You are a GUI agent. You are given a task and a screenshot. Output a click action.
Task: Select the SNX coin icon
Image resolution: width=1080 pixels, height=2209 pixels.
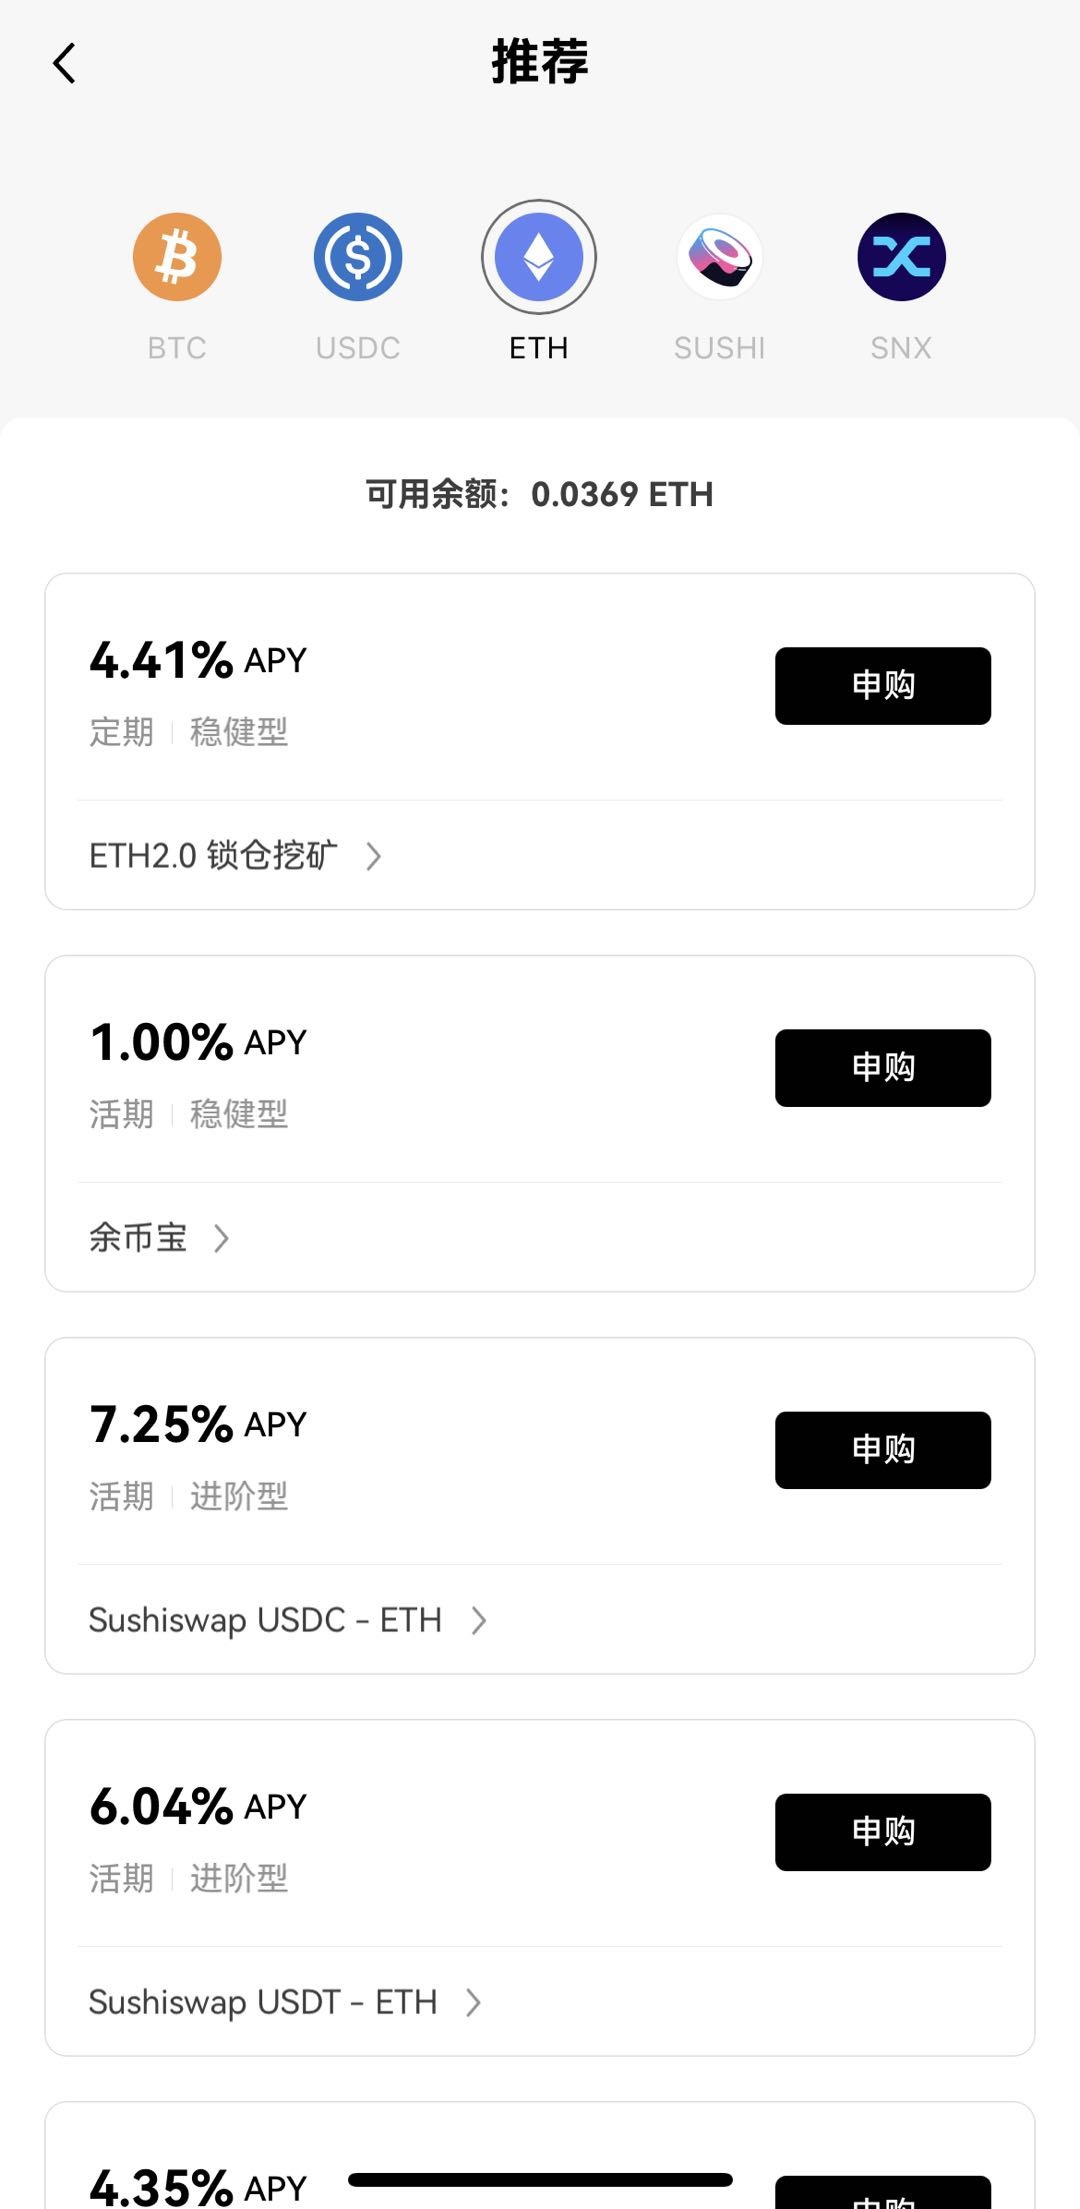(x=901, y=257)
